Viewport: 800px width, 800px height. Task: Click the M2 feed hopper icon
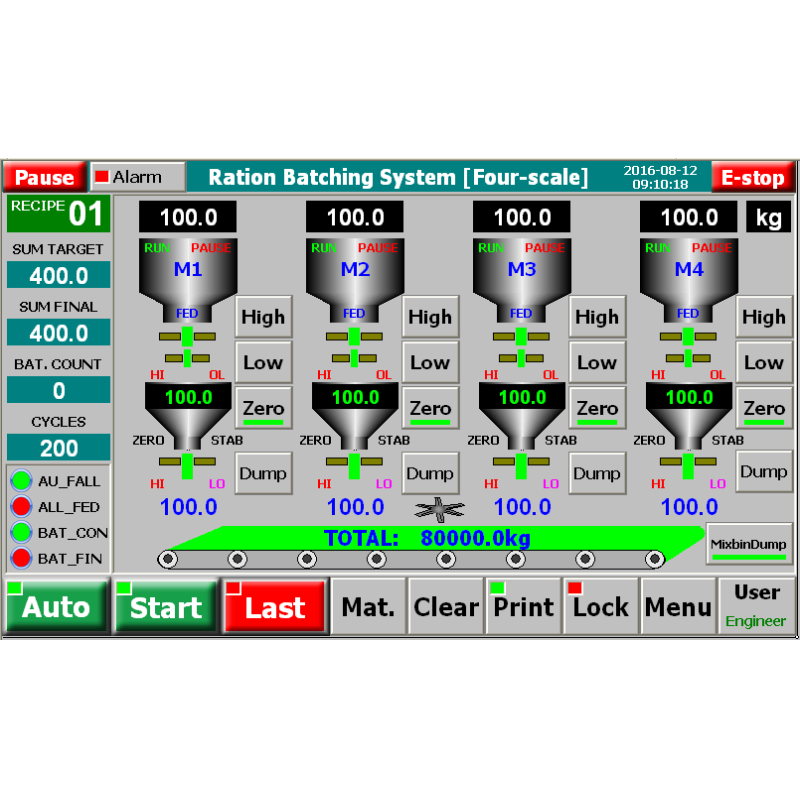355,280
